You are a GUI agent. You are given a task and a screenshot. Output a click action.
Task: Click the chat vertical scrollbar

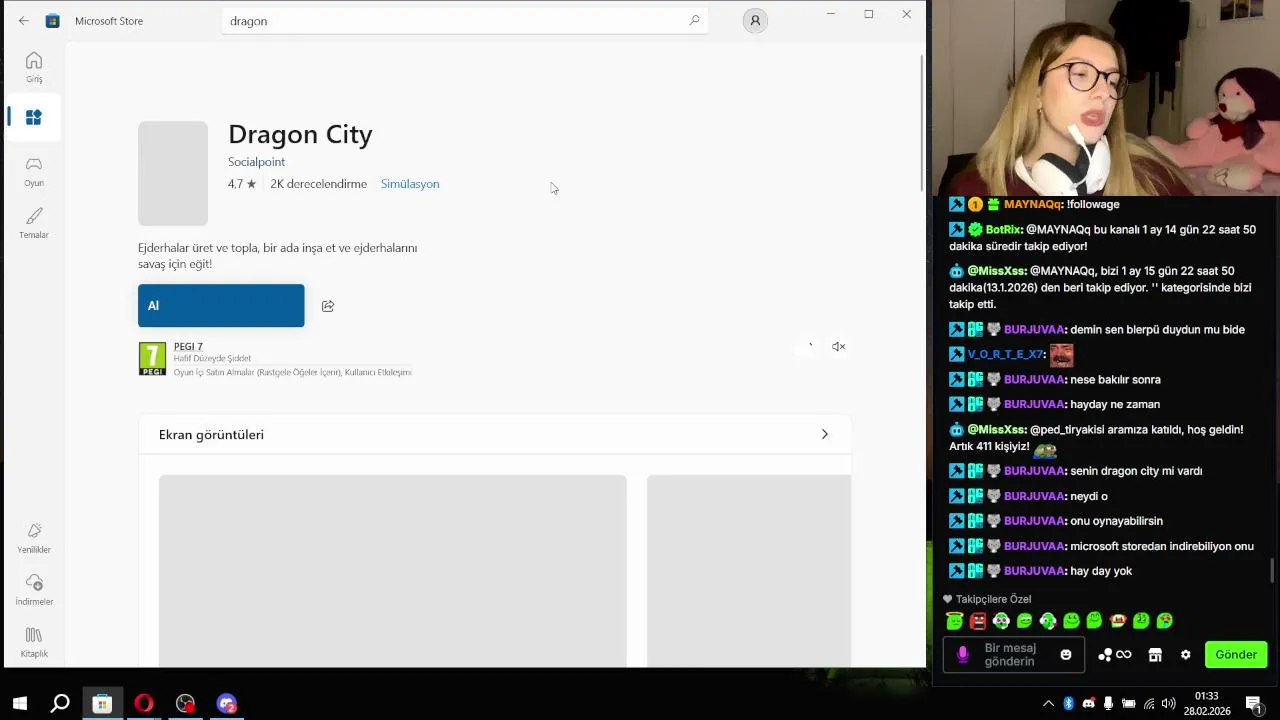click(x=1272, y=570)
